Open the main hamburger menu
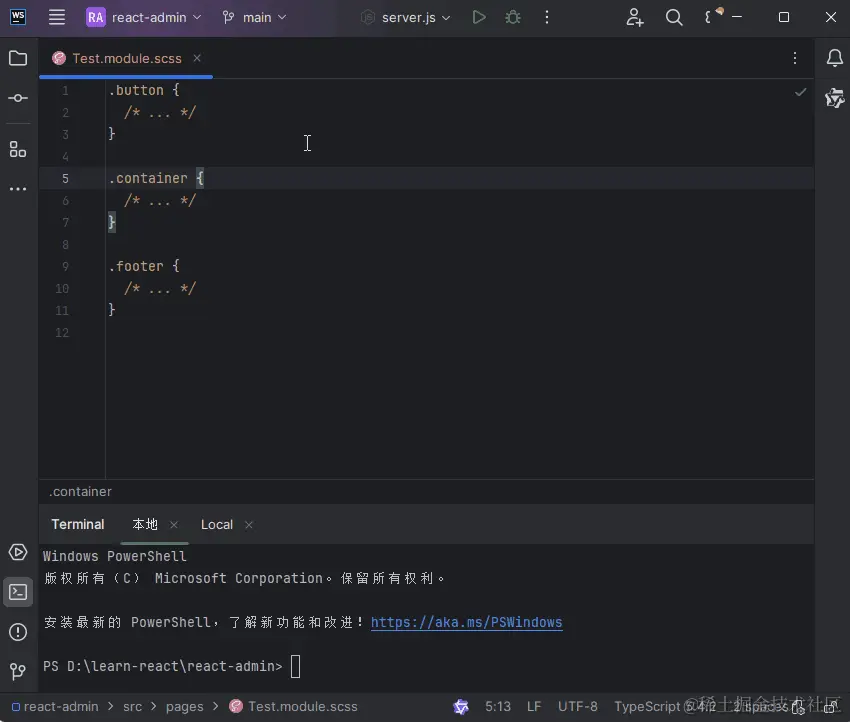 [56, 17]
